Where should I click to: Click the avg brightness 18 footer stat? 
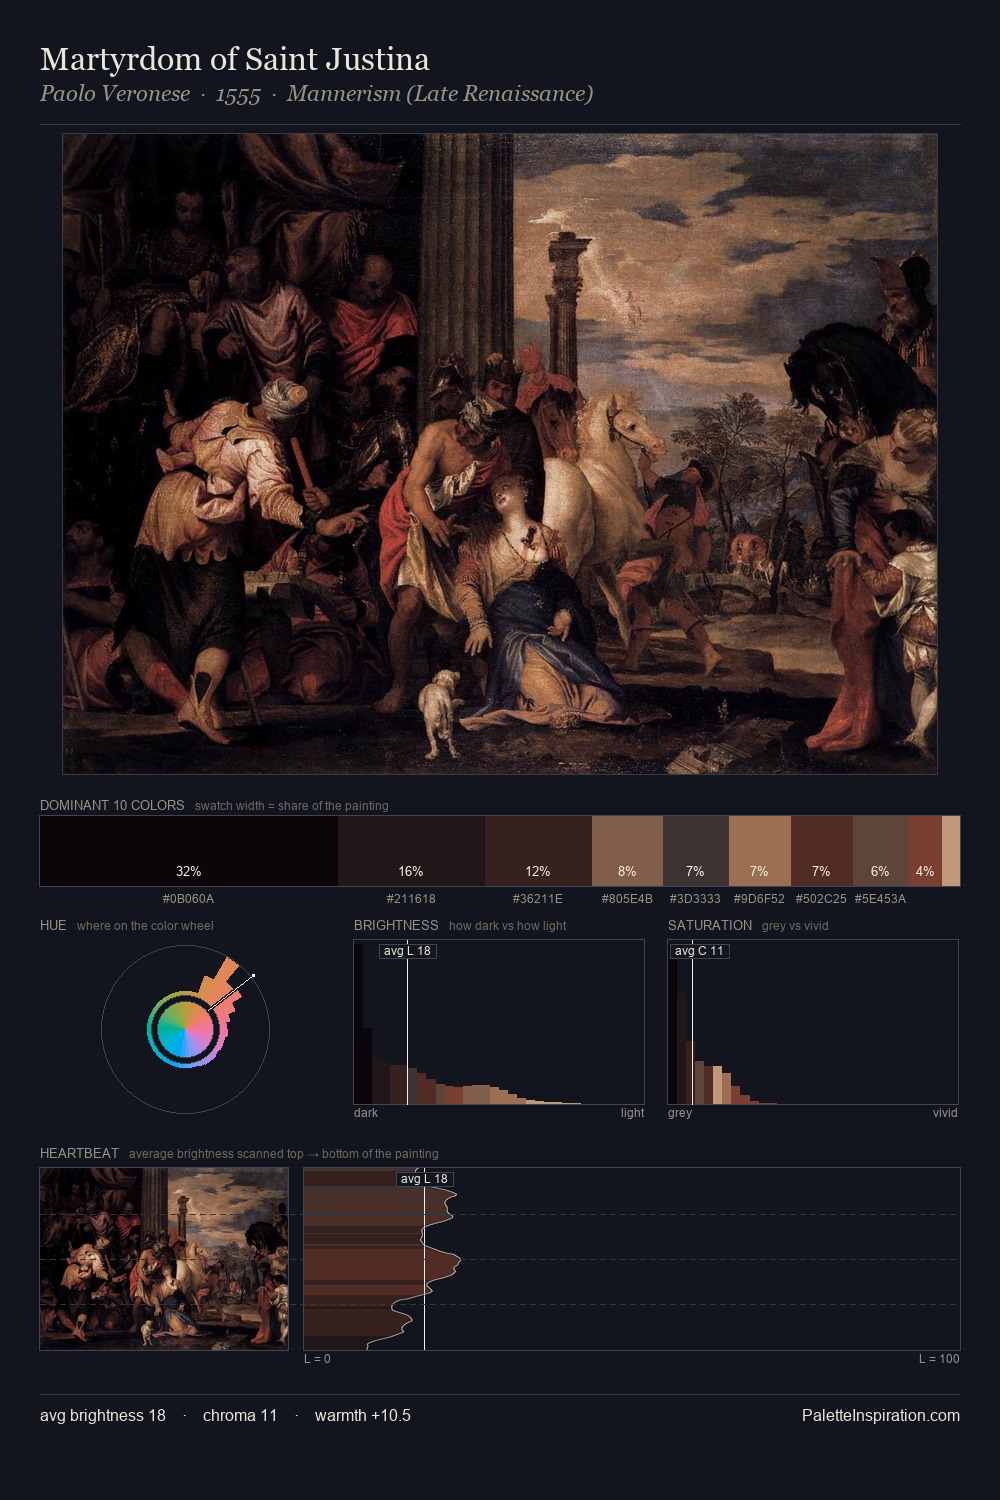click(x=103, y=1415)
